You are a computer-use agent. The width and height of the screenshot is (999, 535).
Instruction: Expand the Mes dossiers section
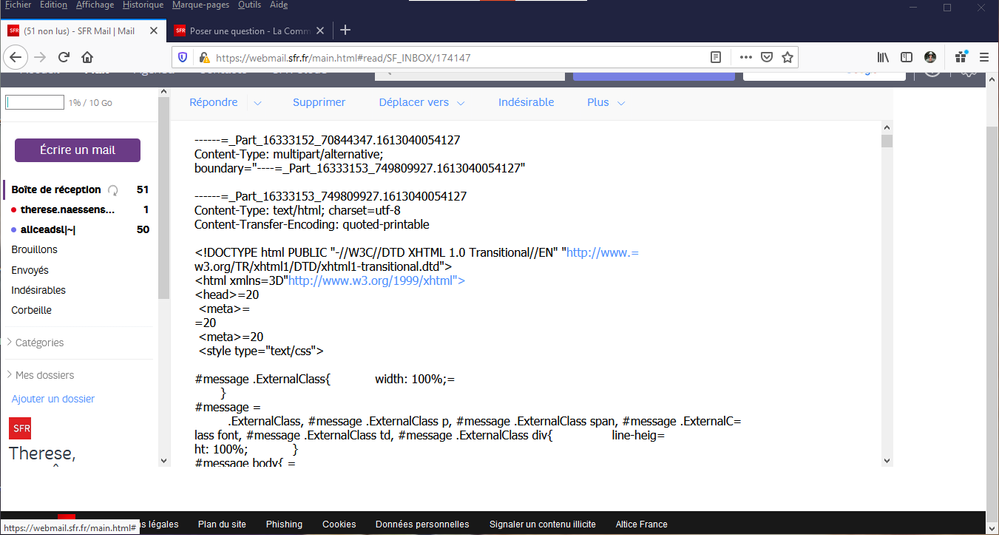point(10,375)
